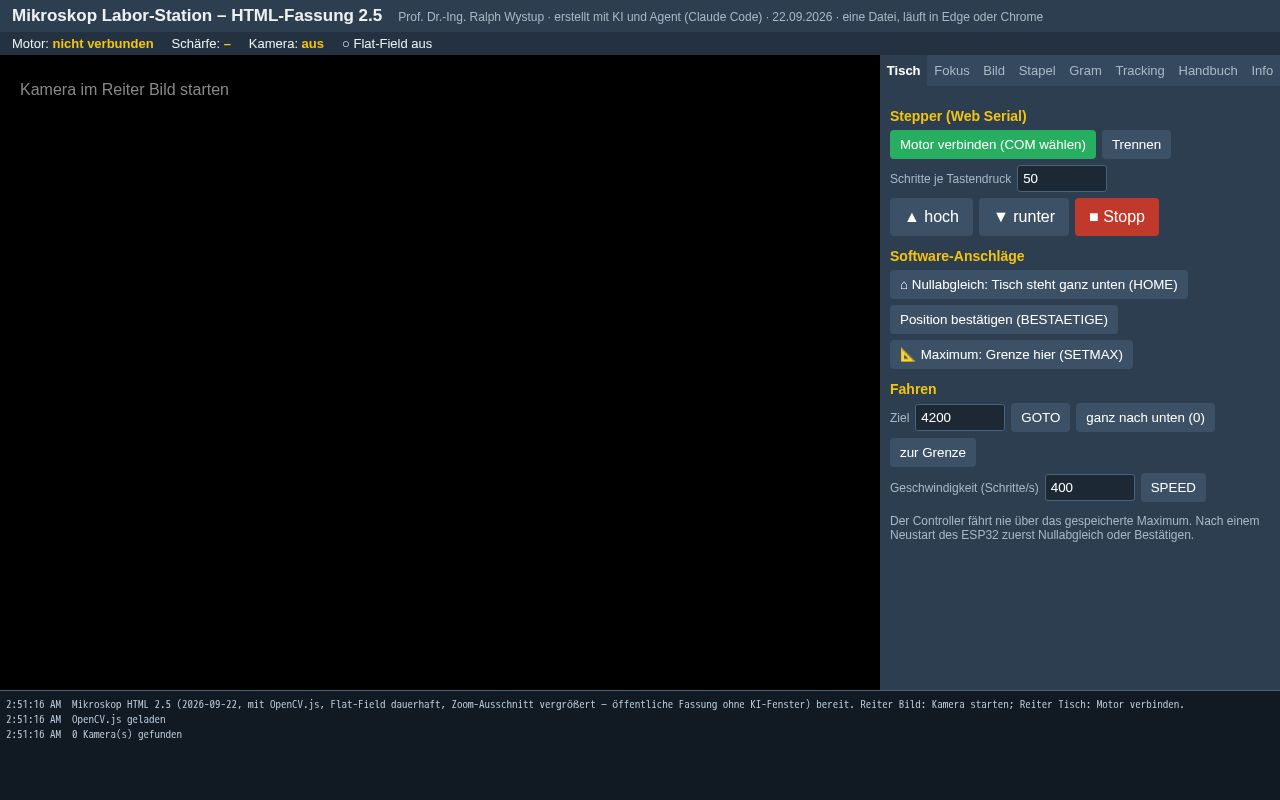This screenshot has width=1280, height=800.
Task: Click the Kamera 'aus' status
Action: point(312,43)
